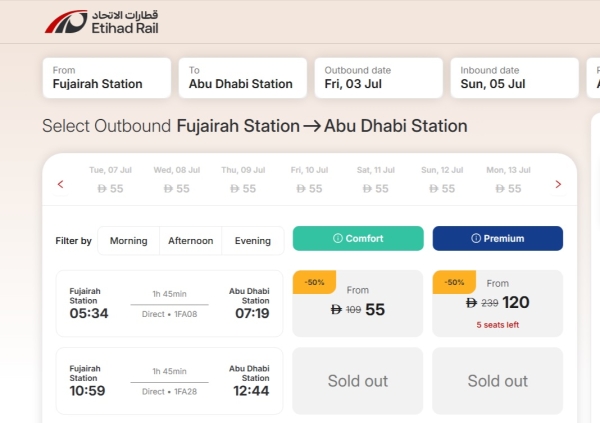Select Mon, 13 Jul date tab
The width and height of the screenshot is (600, 423).
[508, 180]
